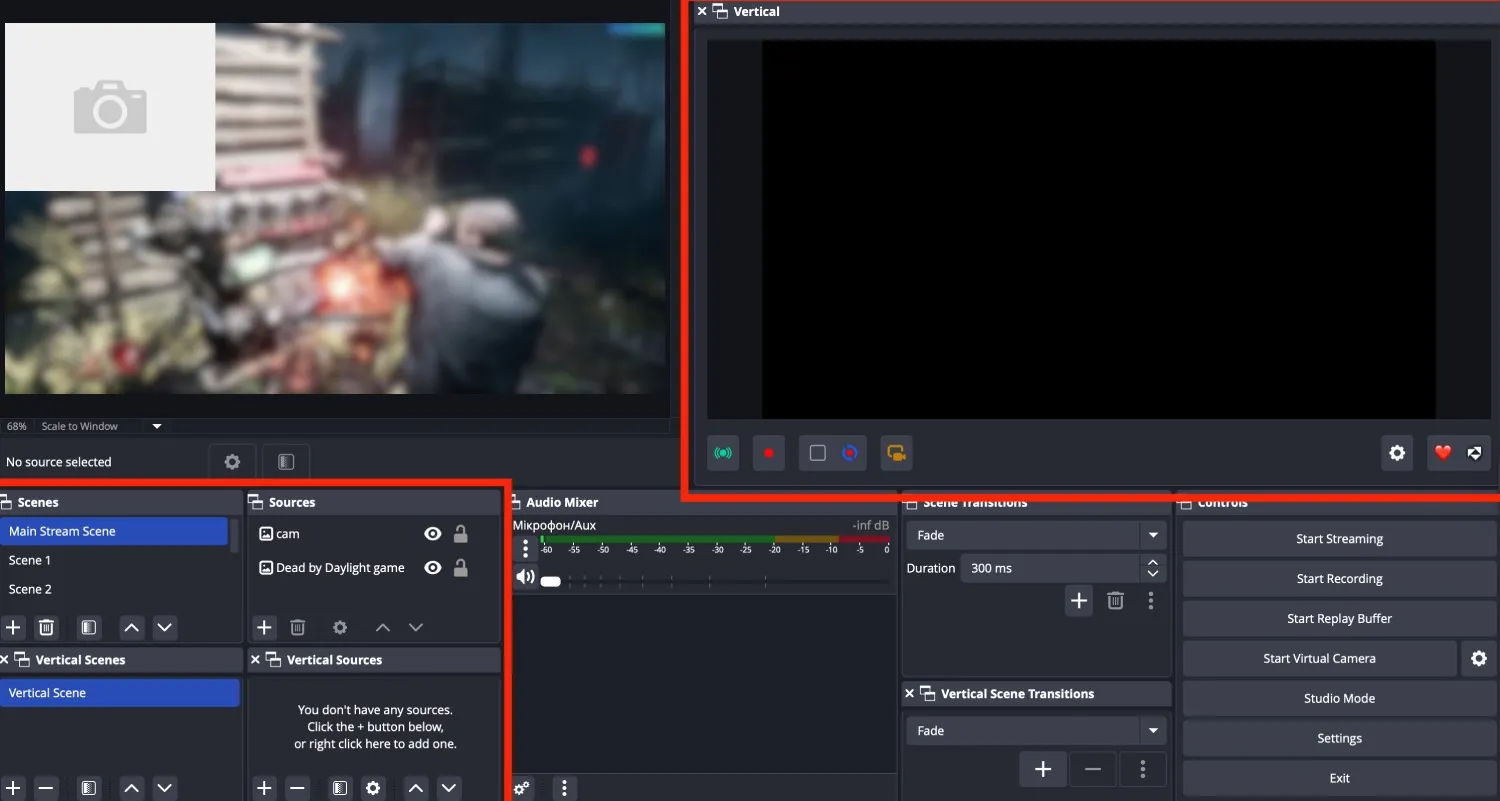Move scene up in Scenes panel
Image resolution: width=1500 pixels, height=801 pixels.
131,628
